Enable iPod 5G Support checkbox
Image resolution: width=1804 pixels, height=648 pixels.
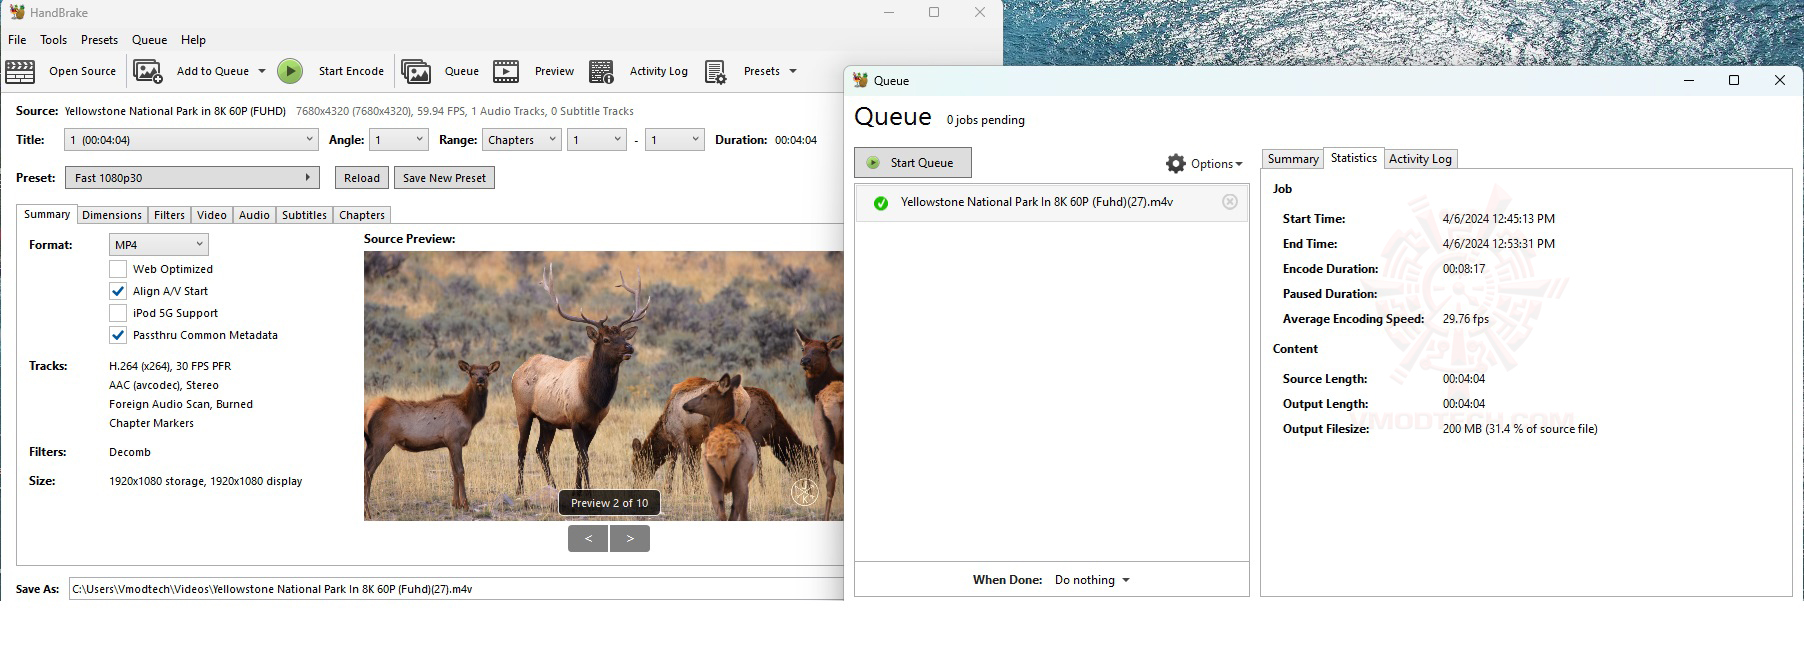click(x=118, y=313)
